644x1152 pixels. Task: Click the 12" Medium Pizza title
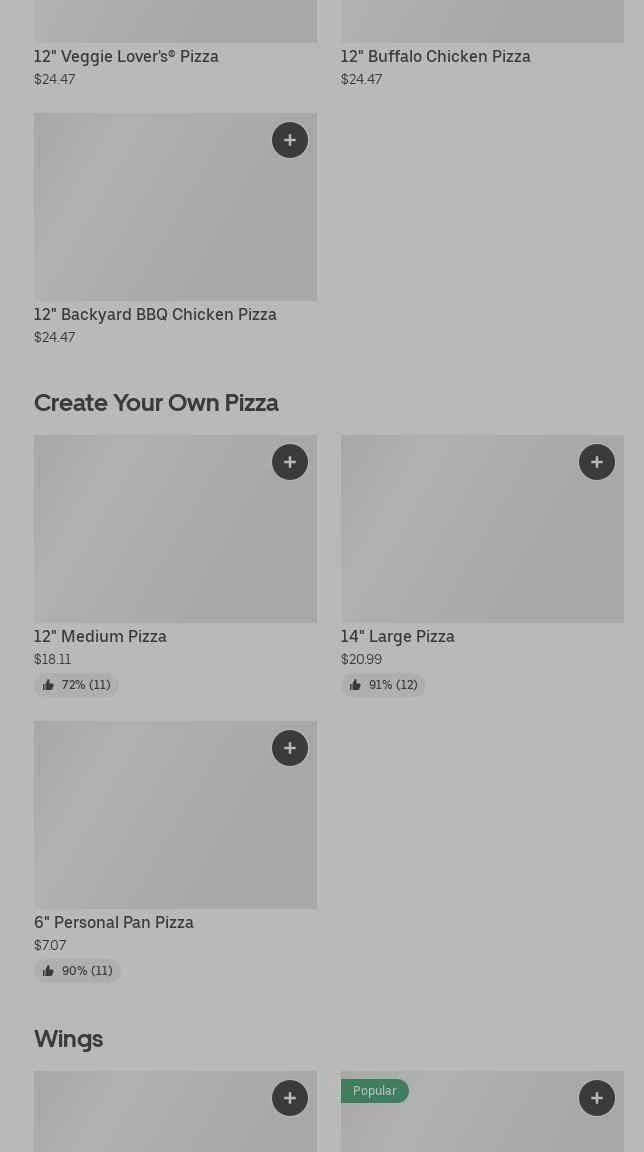click(x=101, y=636)
